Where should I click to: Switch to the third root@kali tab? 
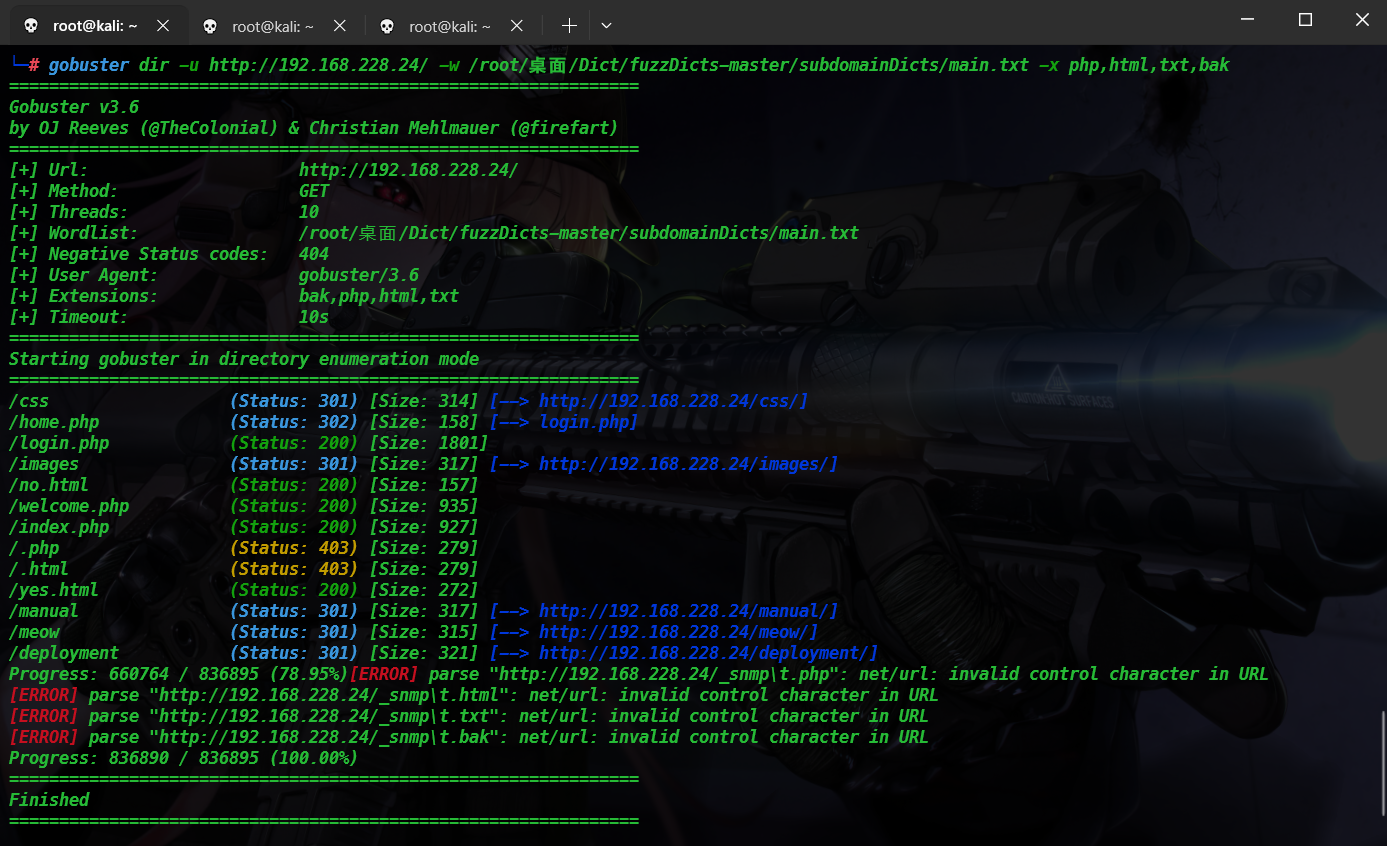(451, 26)
